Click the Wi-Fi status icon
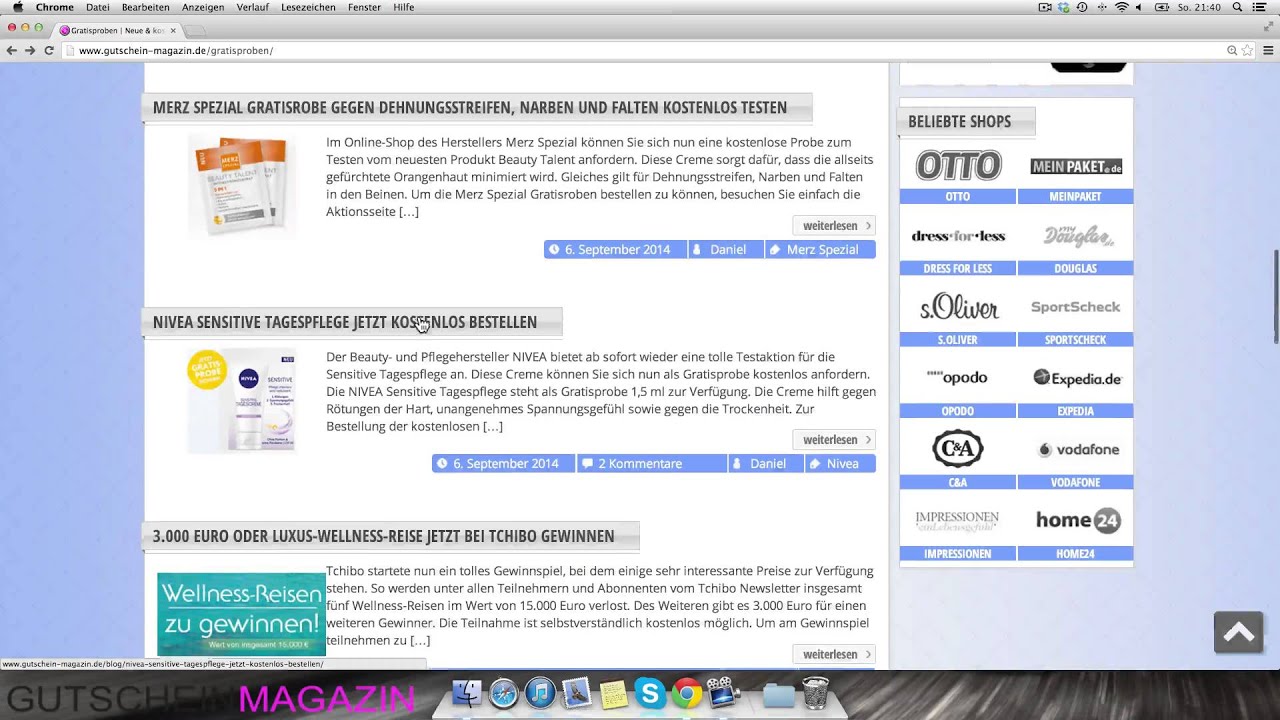1280x720 pixels. 1121,7
